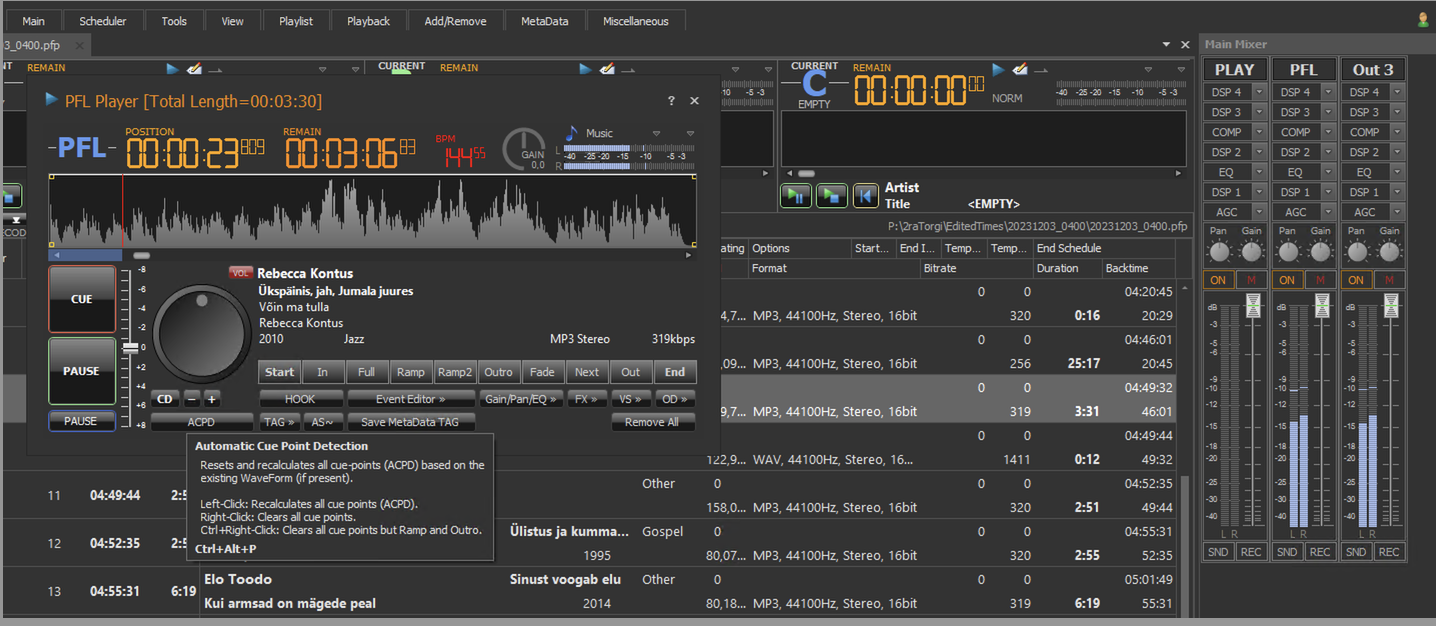The image size is (1436, 626).
Task: Click the rewind-to-start icon on player C
Action: (866, 195)
